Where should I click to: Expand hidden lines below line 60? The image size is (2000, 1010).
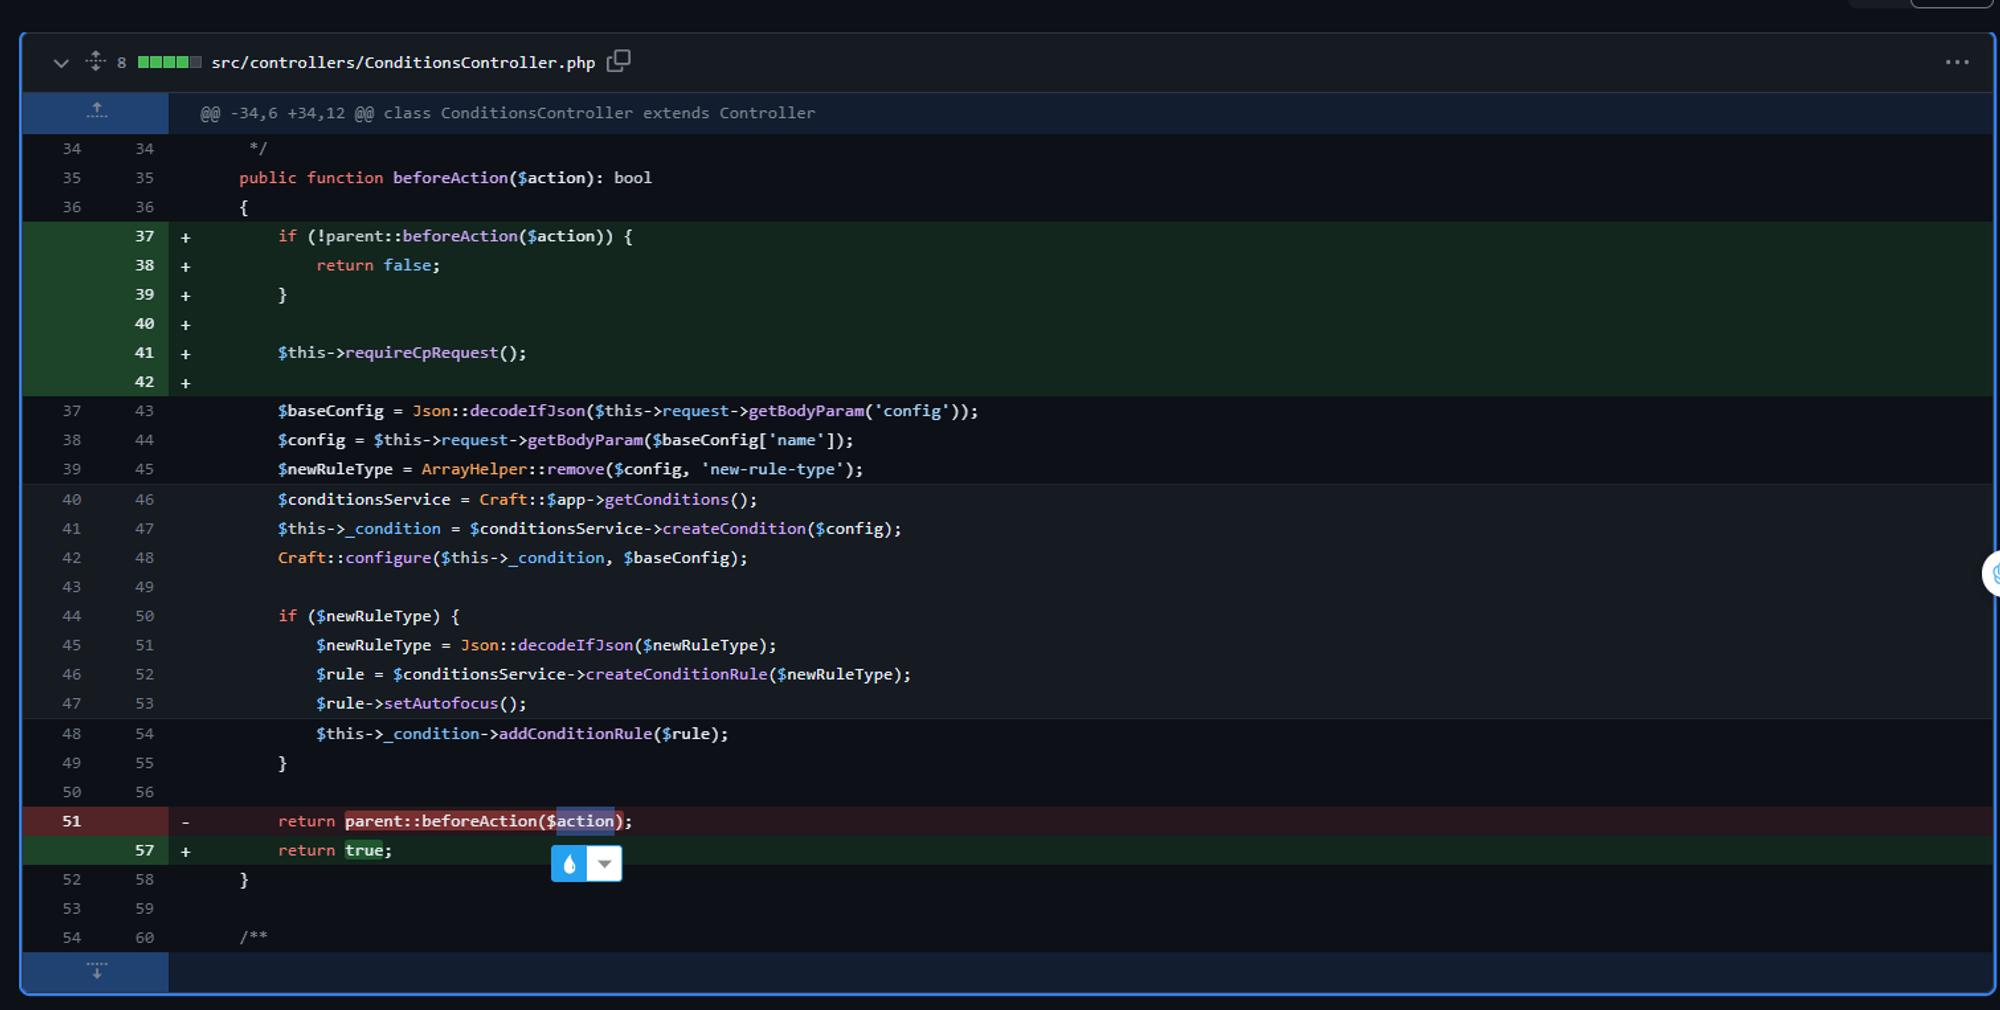tap(96, 971)
